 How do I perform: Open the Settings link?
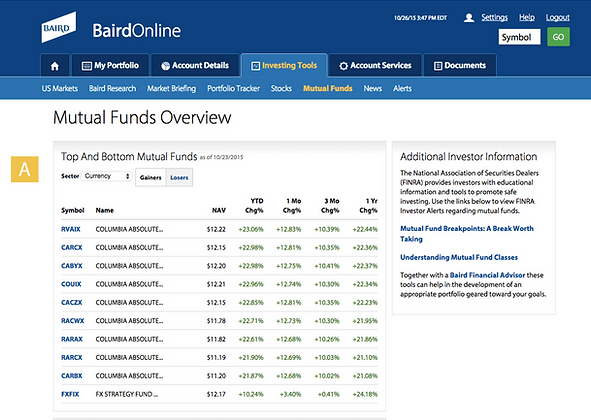click(x=495, y=17)
